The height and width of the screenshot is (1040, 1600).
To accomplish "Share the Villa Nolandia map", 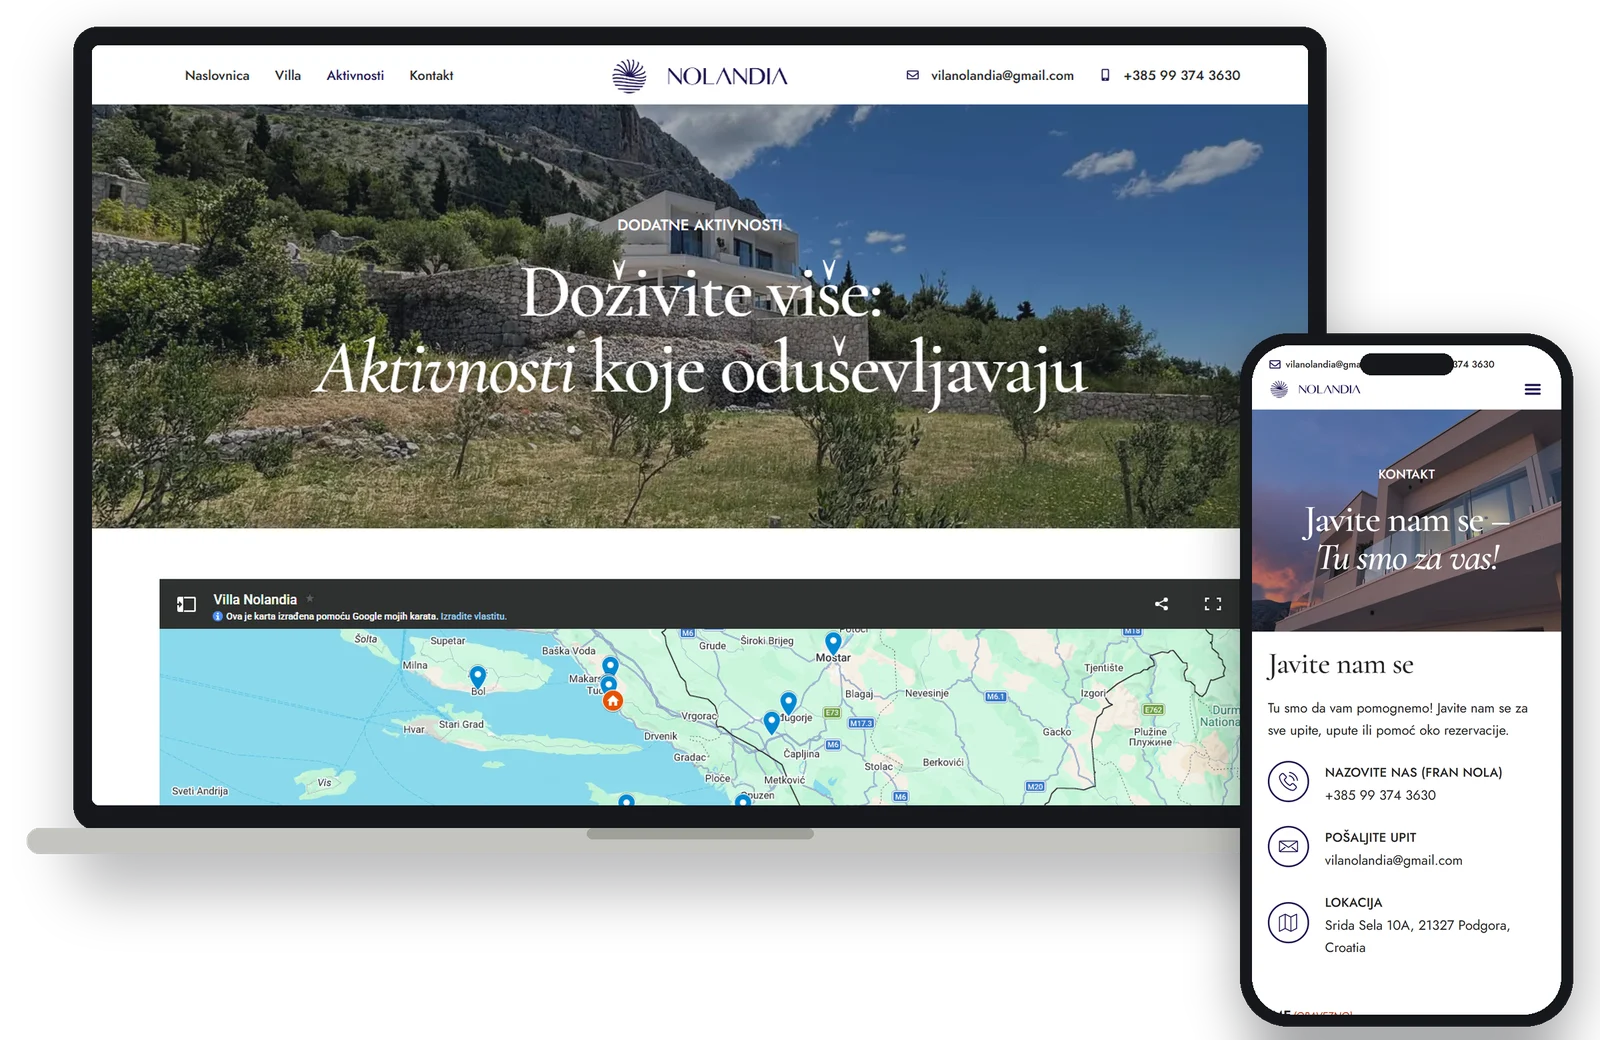I will [x=1161, y=604].
